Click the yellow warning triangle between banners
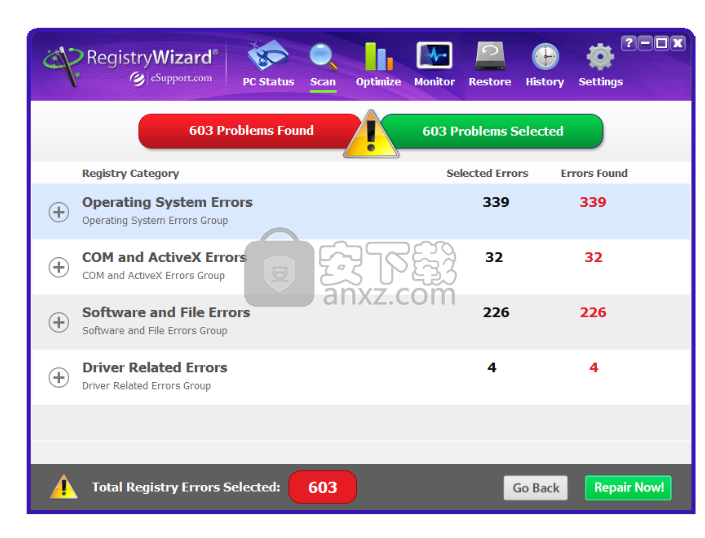The height and width of the screenshot is (538, 705). (x=371, y=134)
